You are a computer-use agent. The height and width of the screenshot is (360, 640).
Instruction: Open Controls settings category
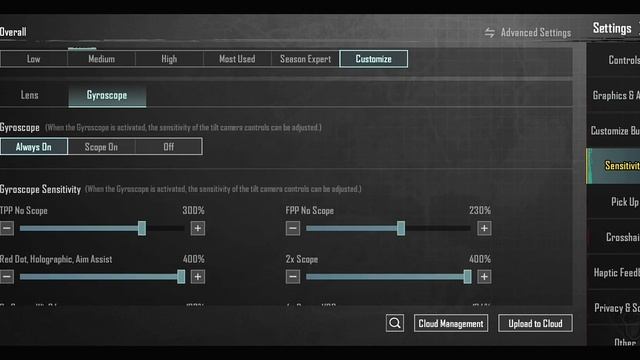pos(613,60)
